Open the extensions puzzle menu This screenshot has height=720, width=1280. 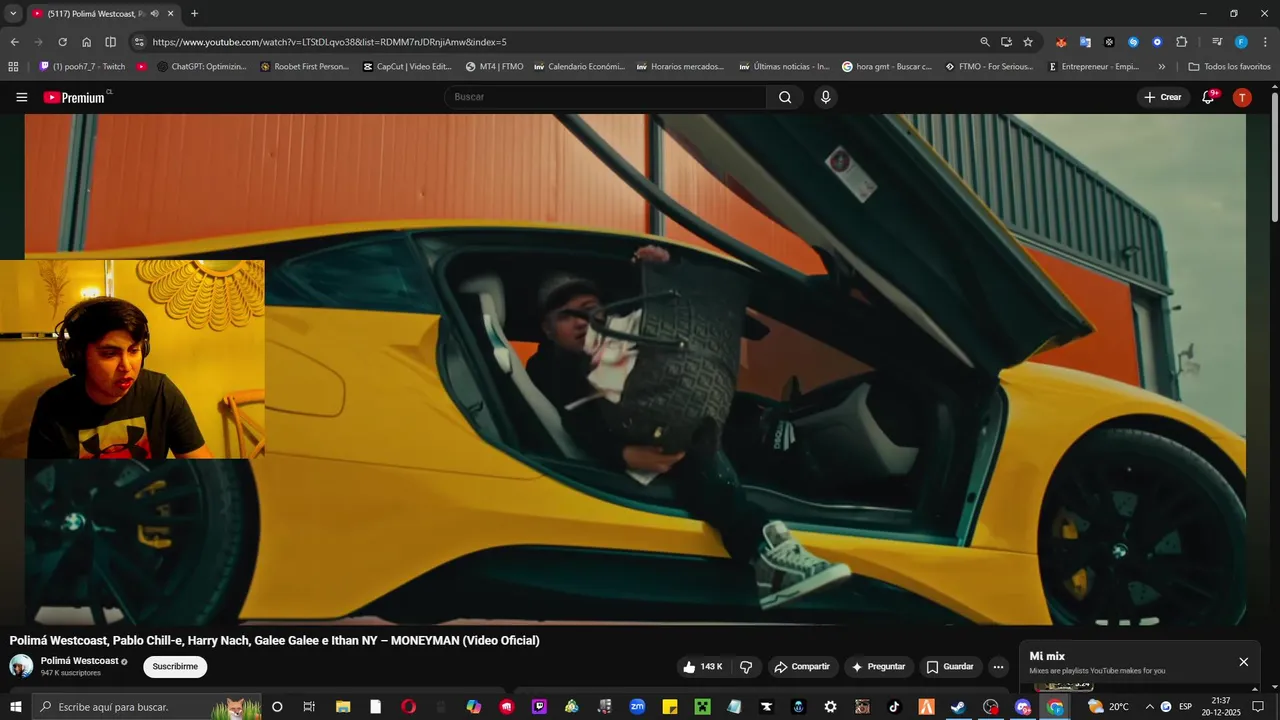[1181, 42]
